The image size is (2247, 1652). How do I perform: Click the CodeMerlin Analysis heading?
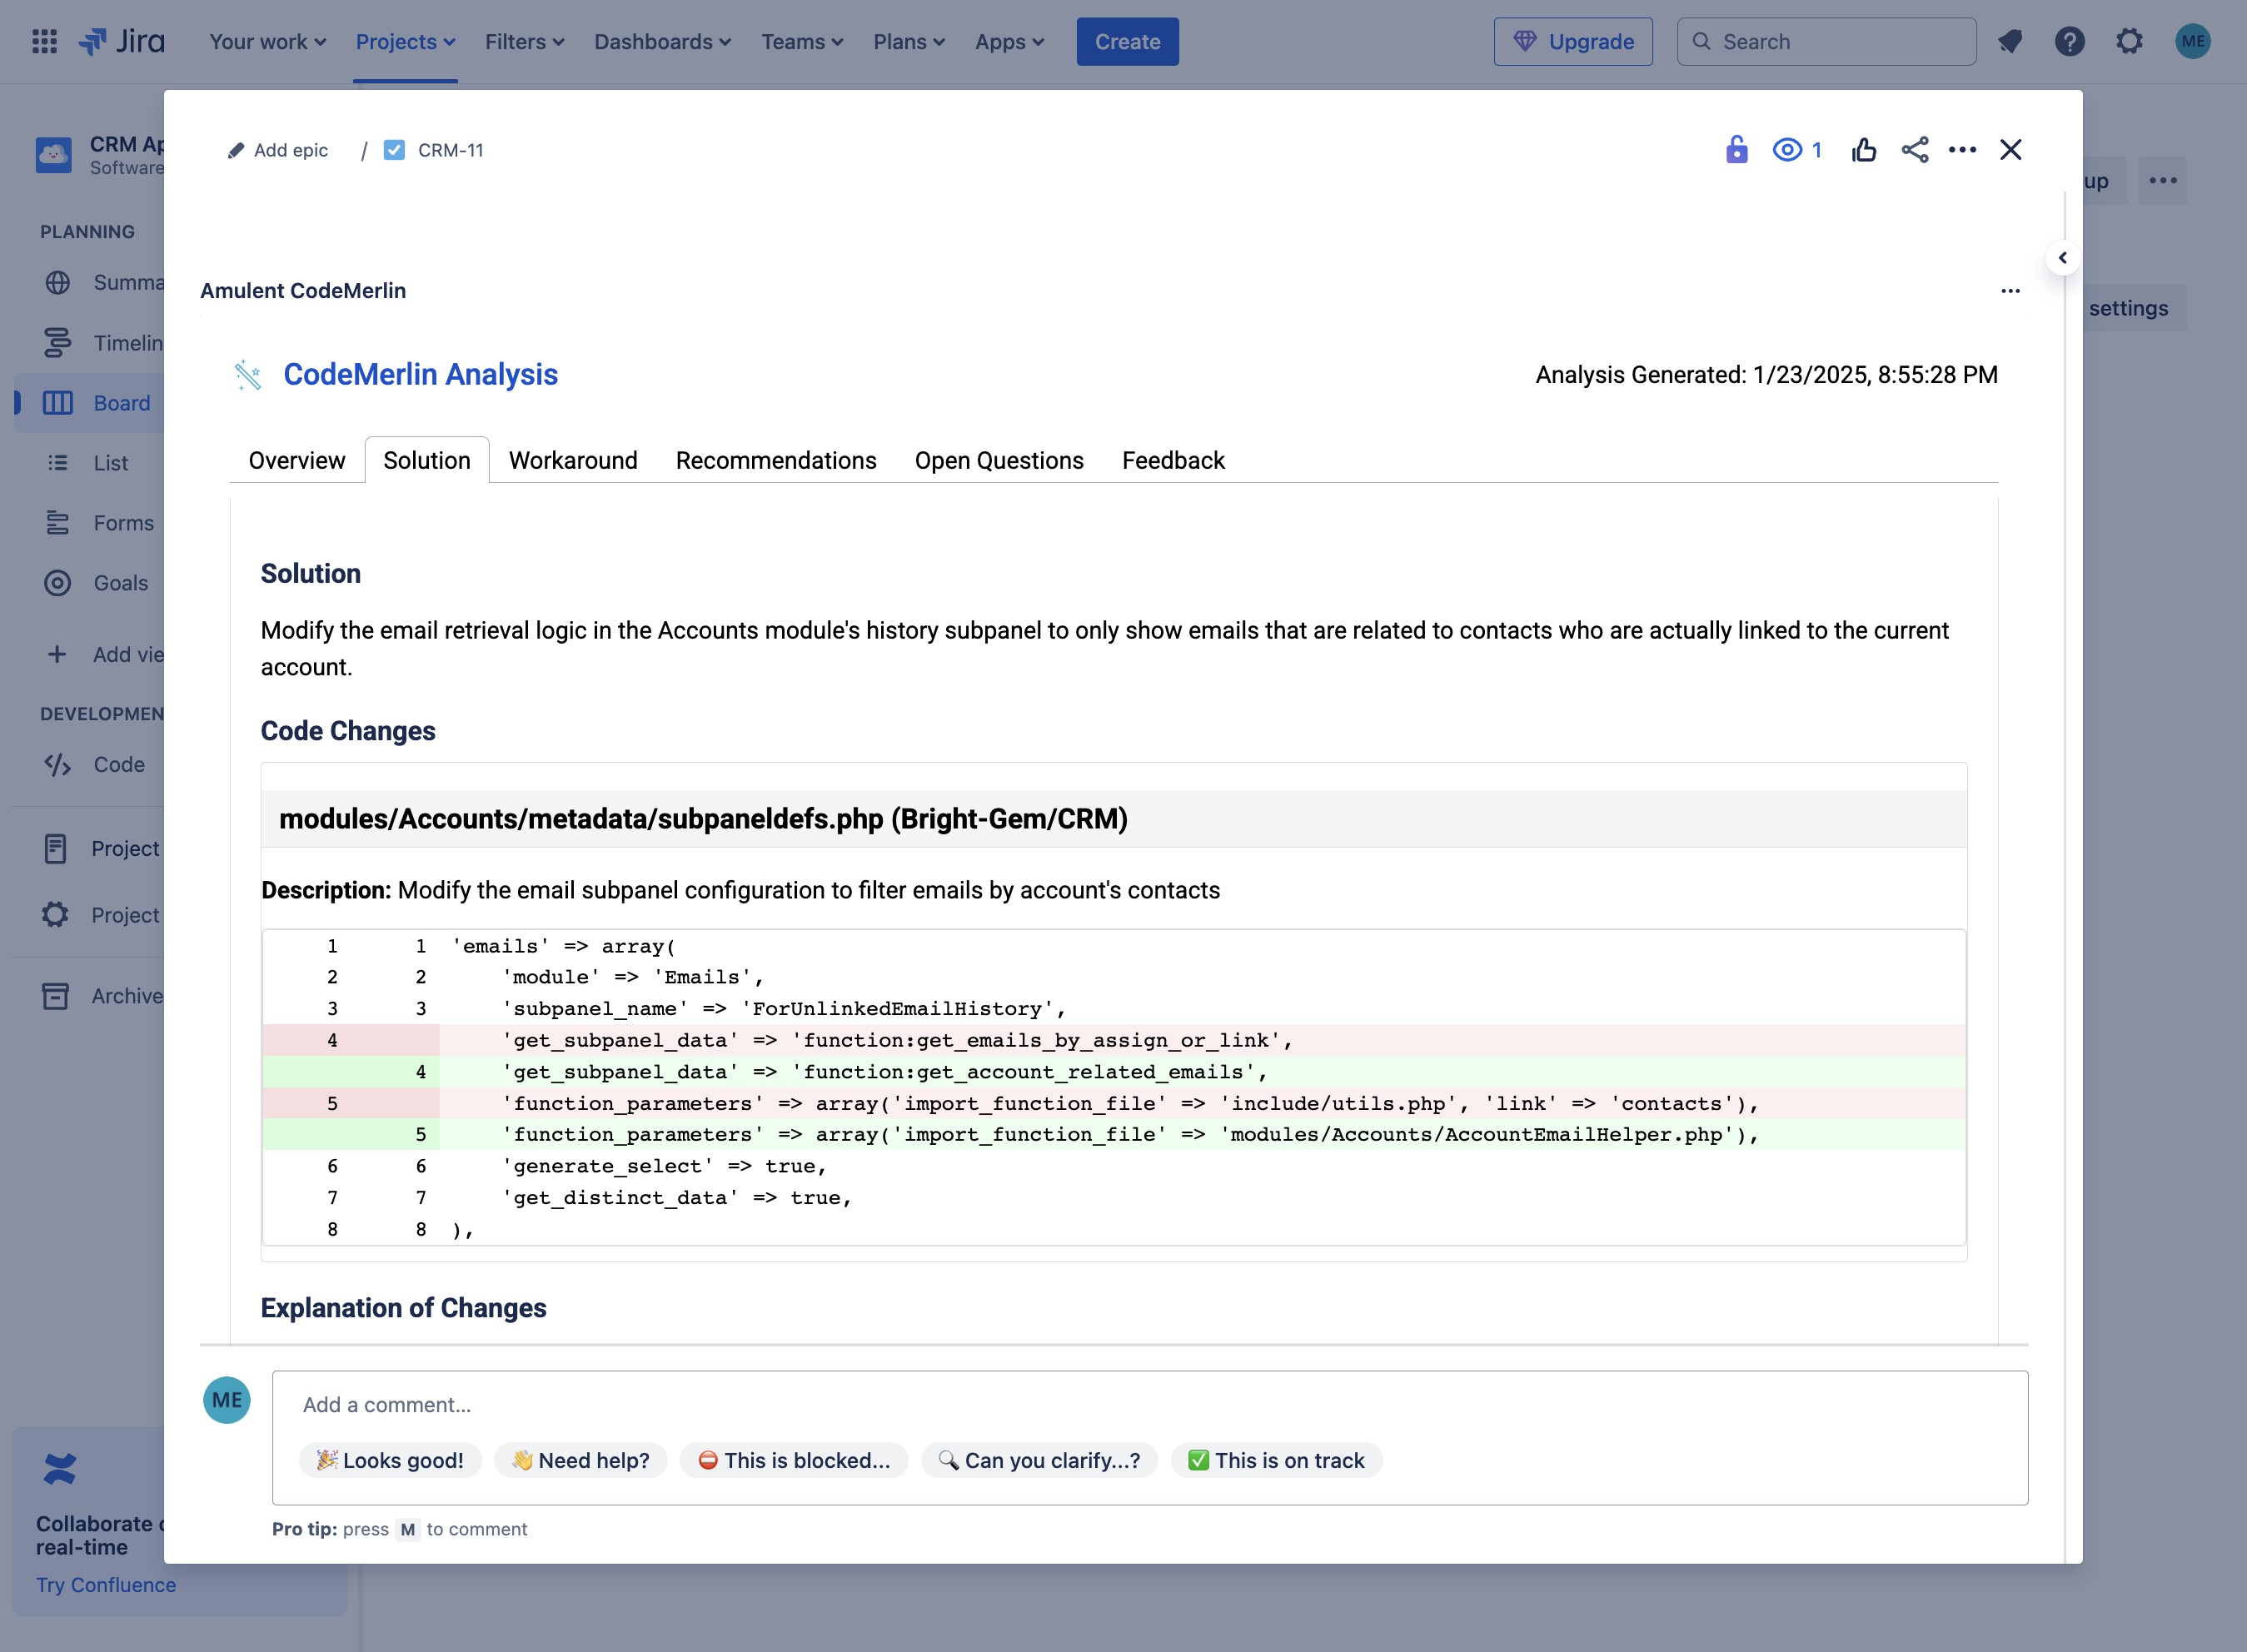[421, 375]
